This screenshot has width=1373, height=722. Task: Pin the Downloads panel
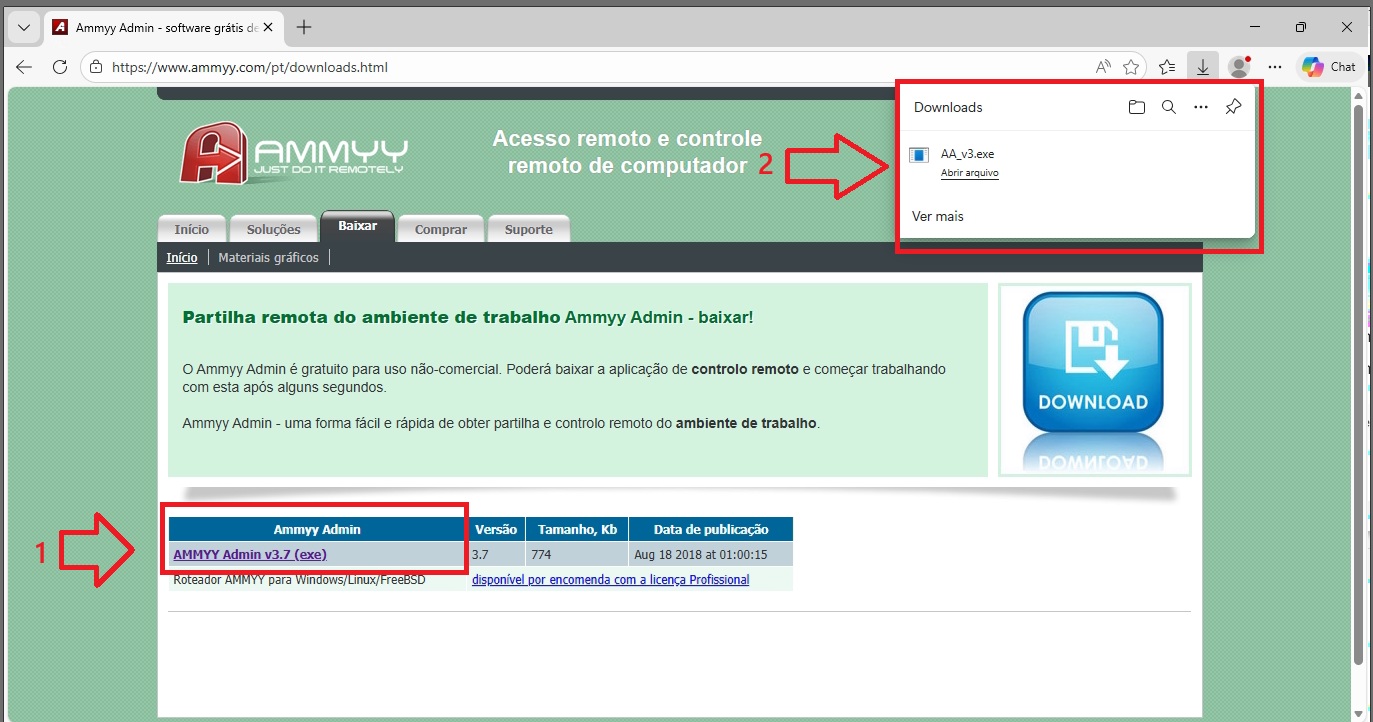pyautogui.click(x=1233, y=107)
